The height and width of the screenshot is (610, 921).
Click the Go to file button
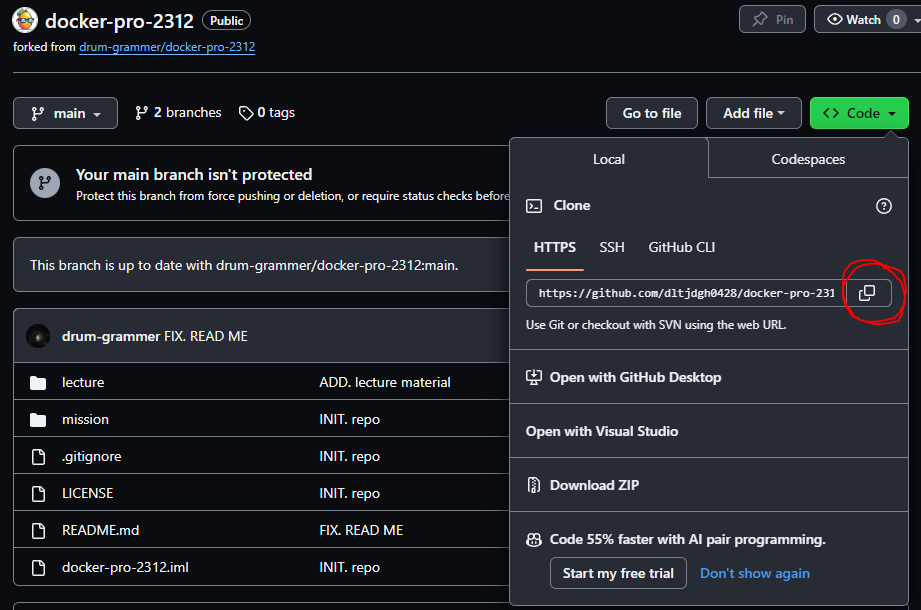point(652,113)
